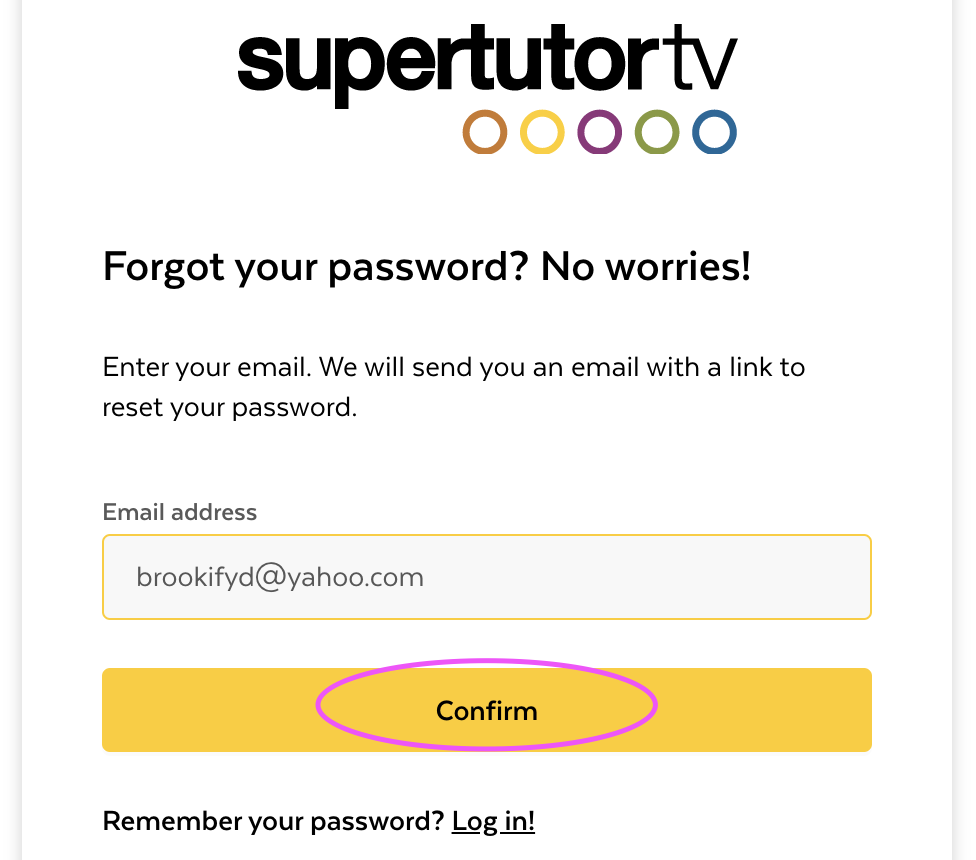Click the 'super' portion of the logo
The width and height of the screenshot is (976, 860).
coord(336,68)
